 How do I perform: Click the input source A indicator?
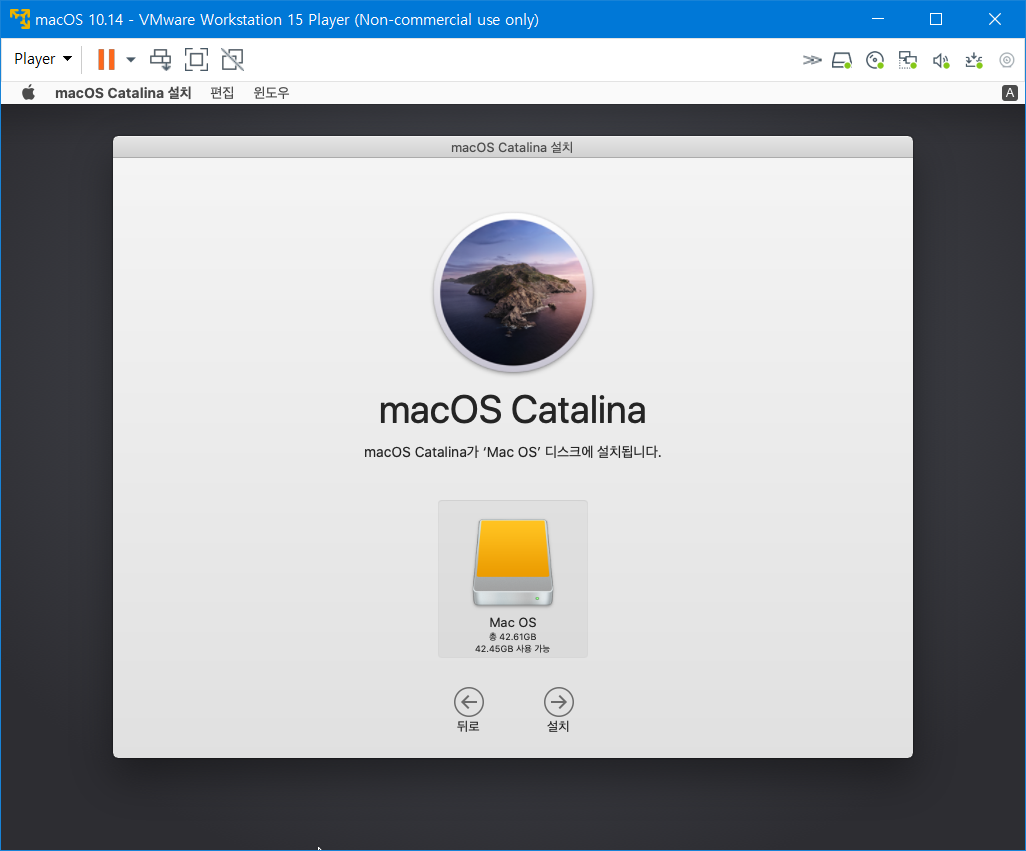pos(1010,93)
